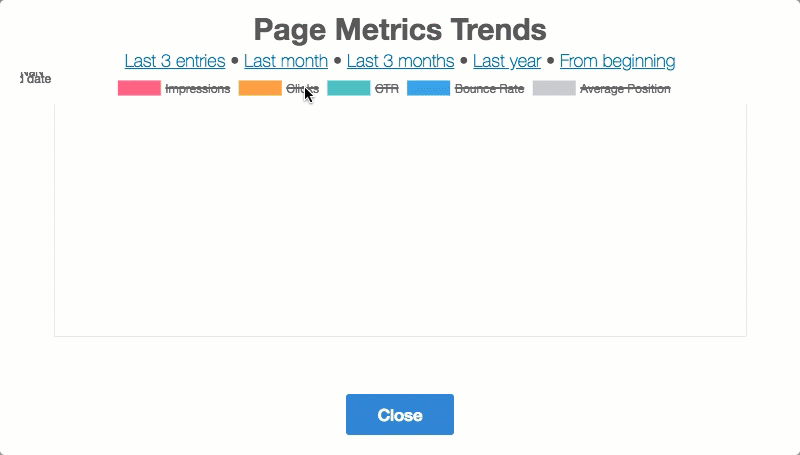Image resolution: width=800 pixels, height=455 pixels.
Task: Show the Impressions series via its label
Action: [x=198, y=89]
